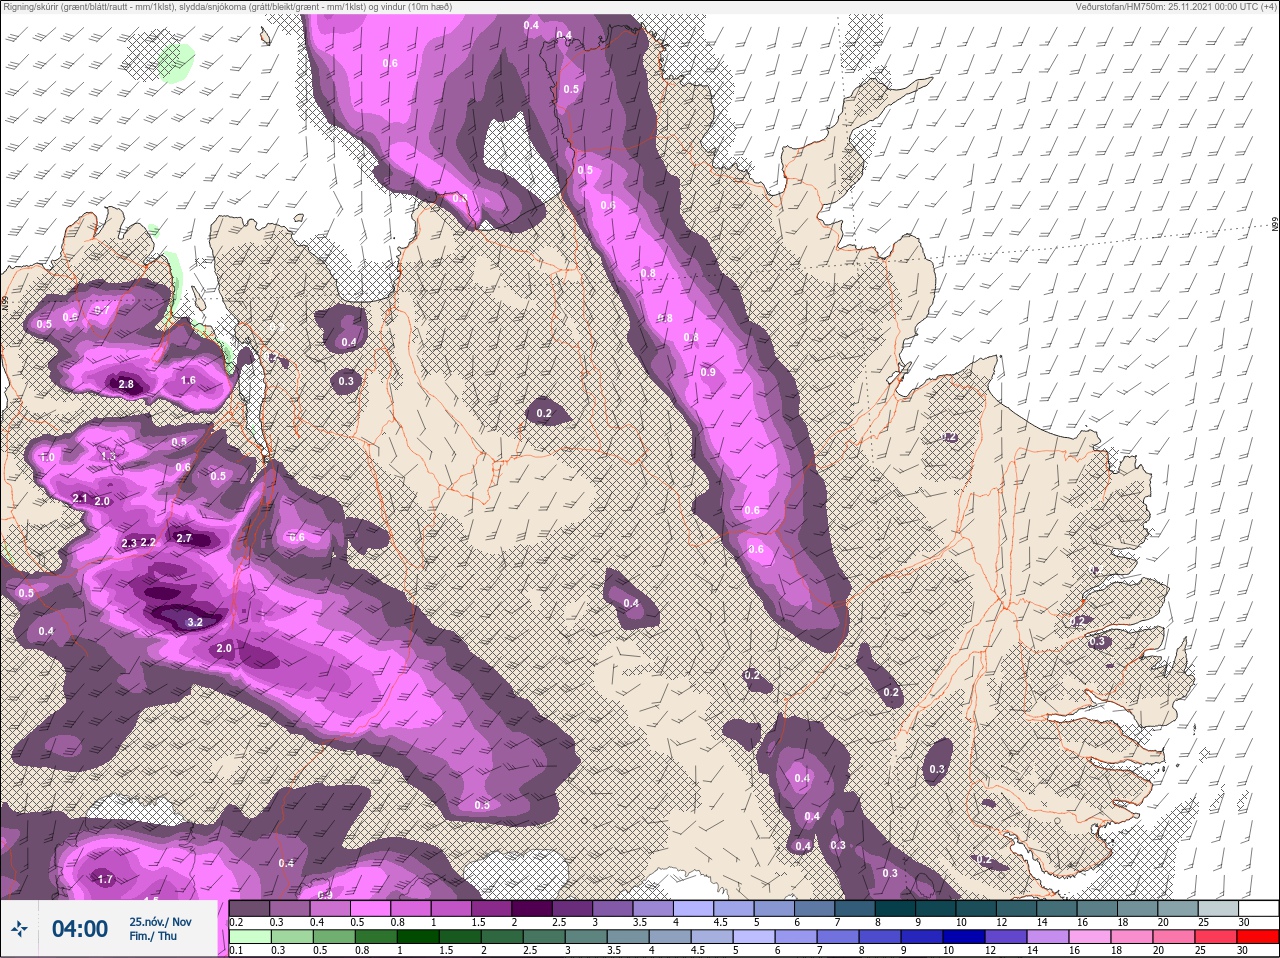This screenshot has width=1280, height=958.
Task: Click the 2.3 precipitation value on the map
Action: pos(129,543)
